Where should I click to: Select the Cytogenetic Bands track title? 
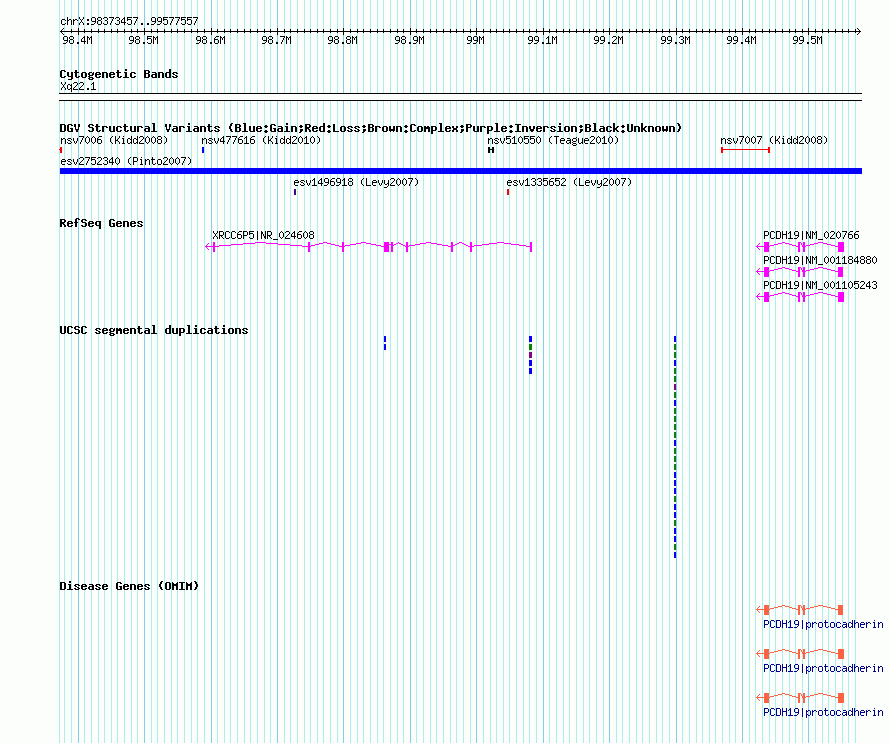pyautogui.click(x=119, y=74)
